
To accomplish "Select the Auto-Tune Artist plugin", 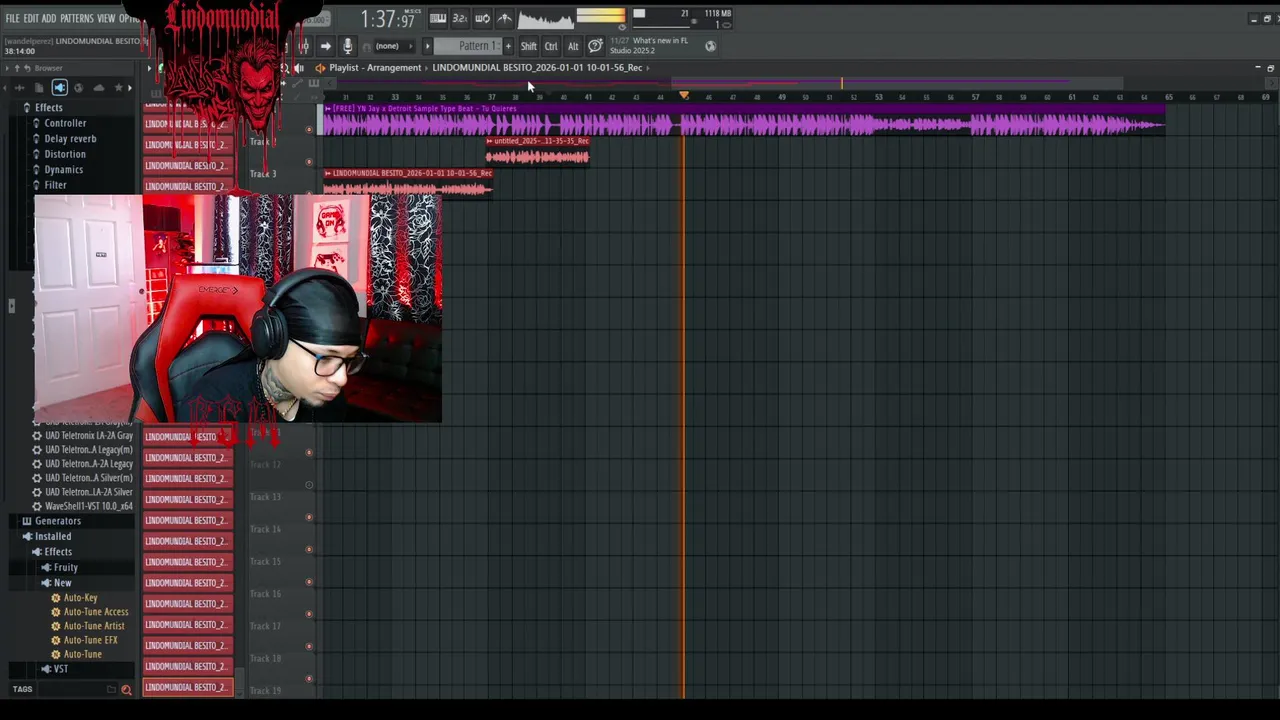I will (x=93, y=626).
